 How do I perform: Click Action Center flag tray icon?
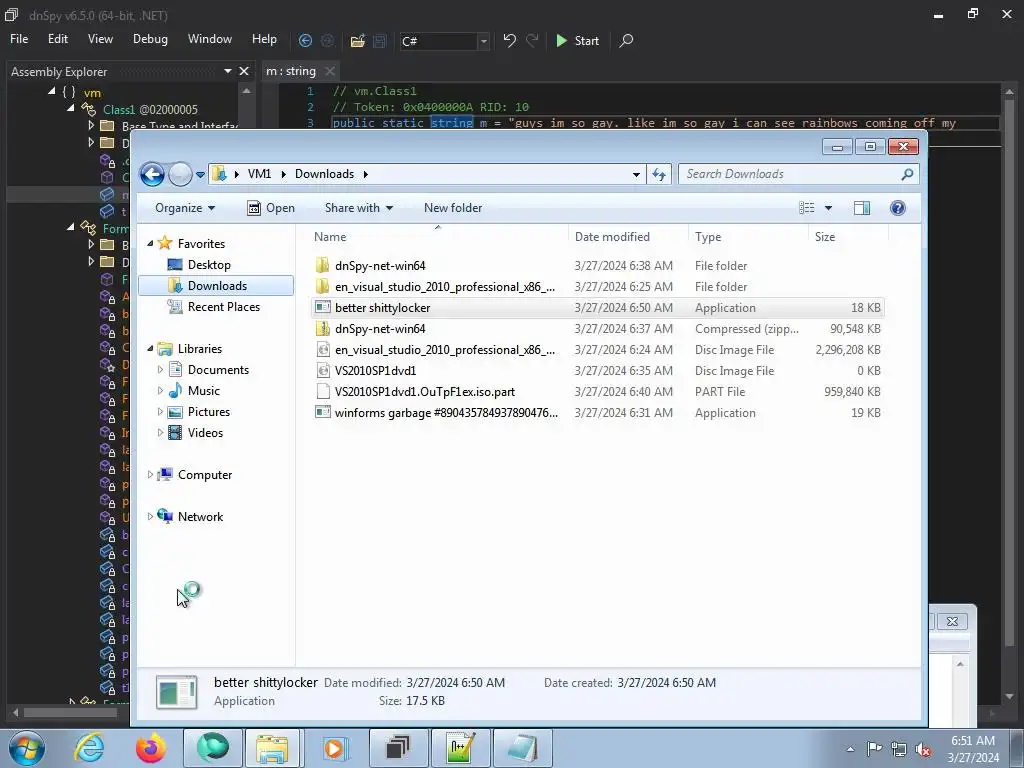[874, 749]
